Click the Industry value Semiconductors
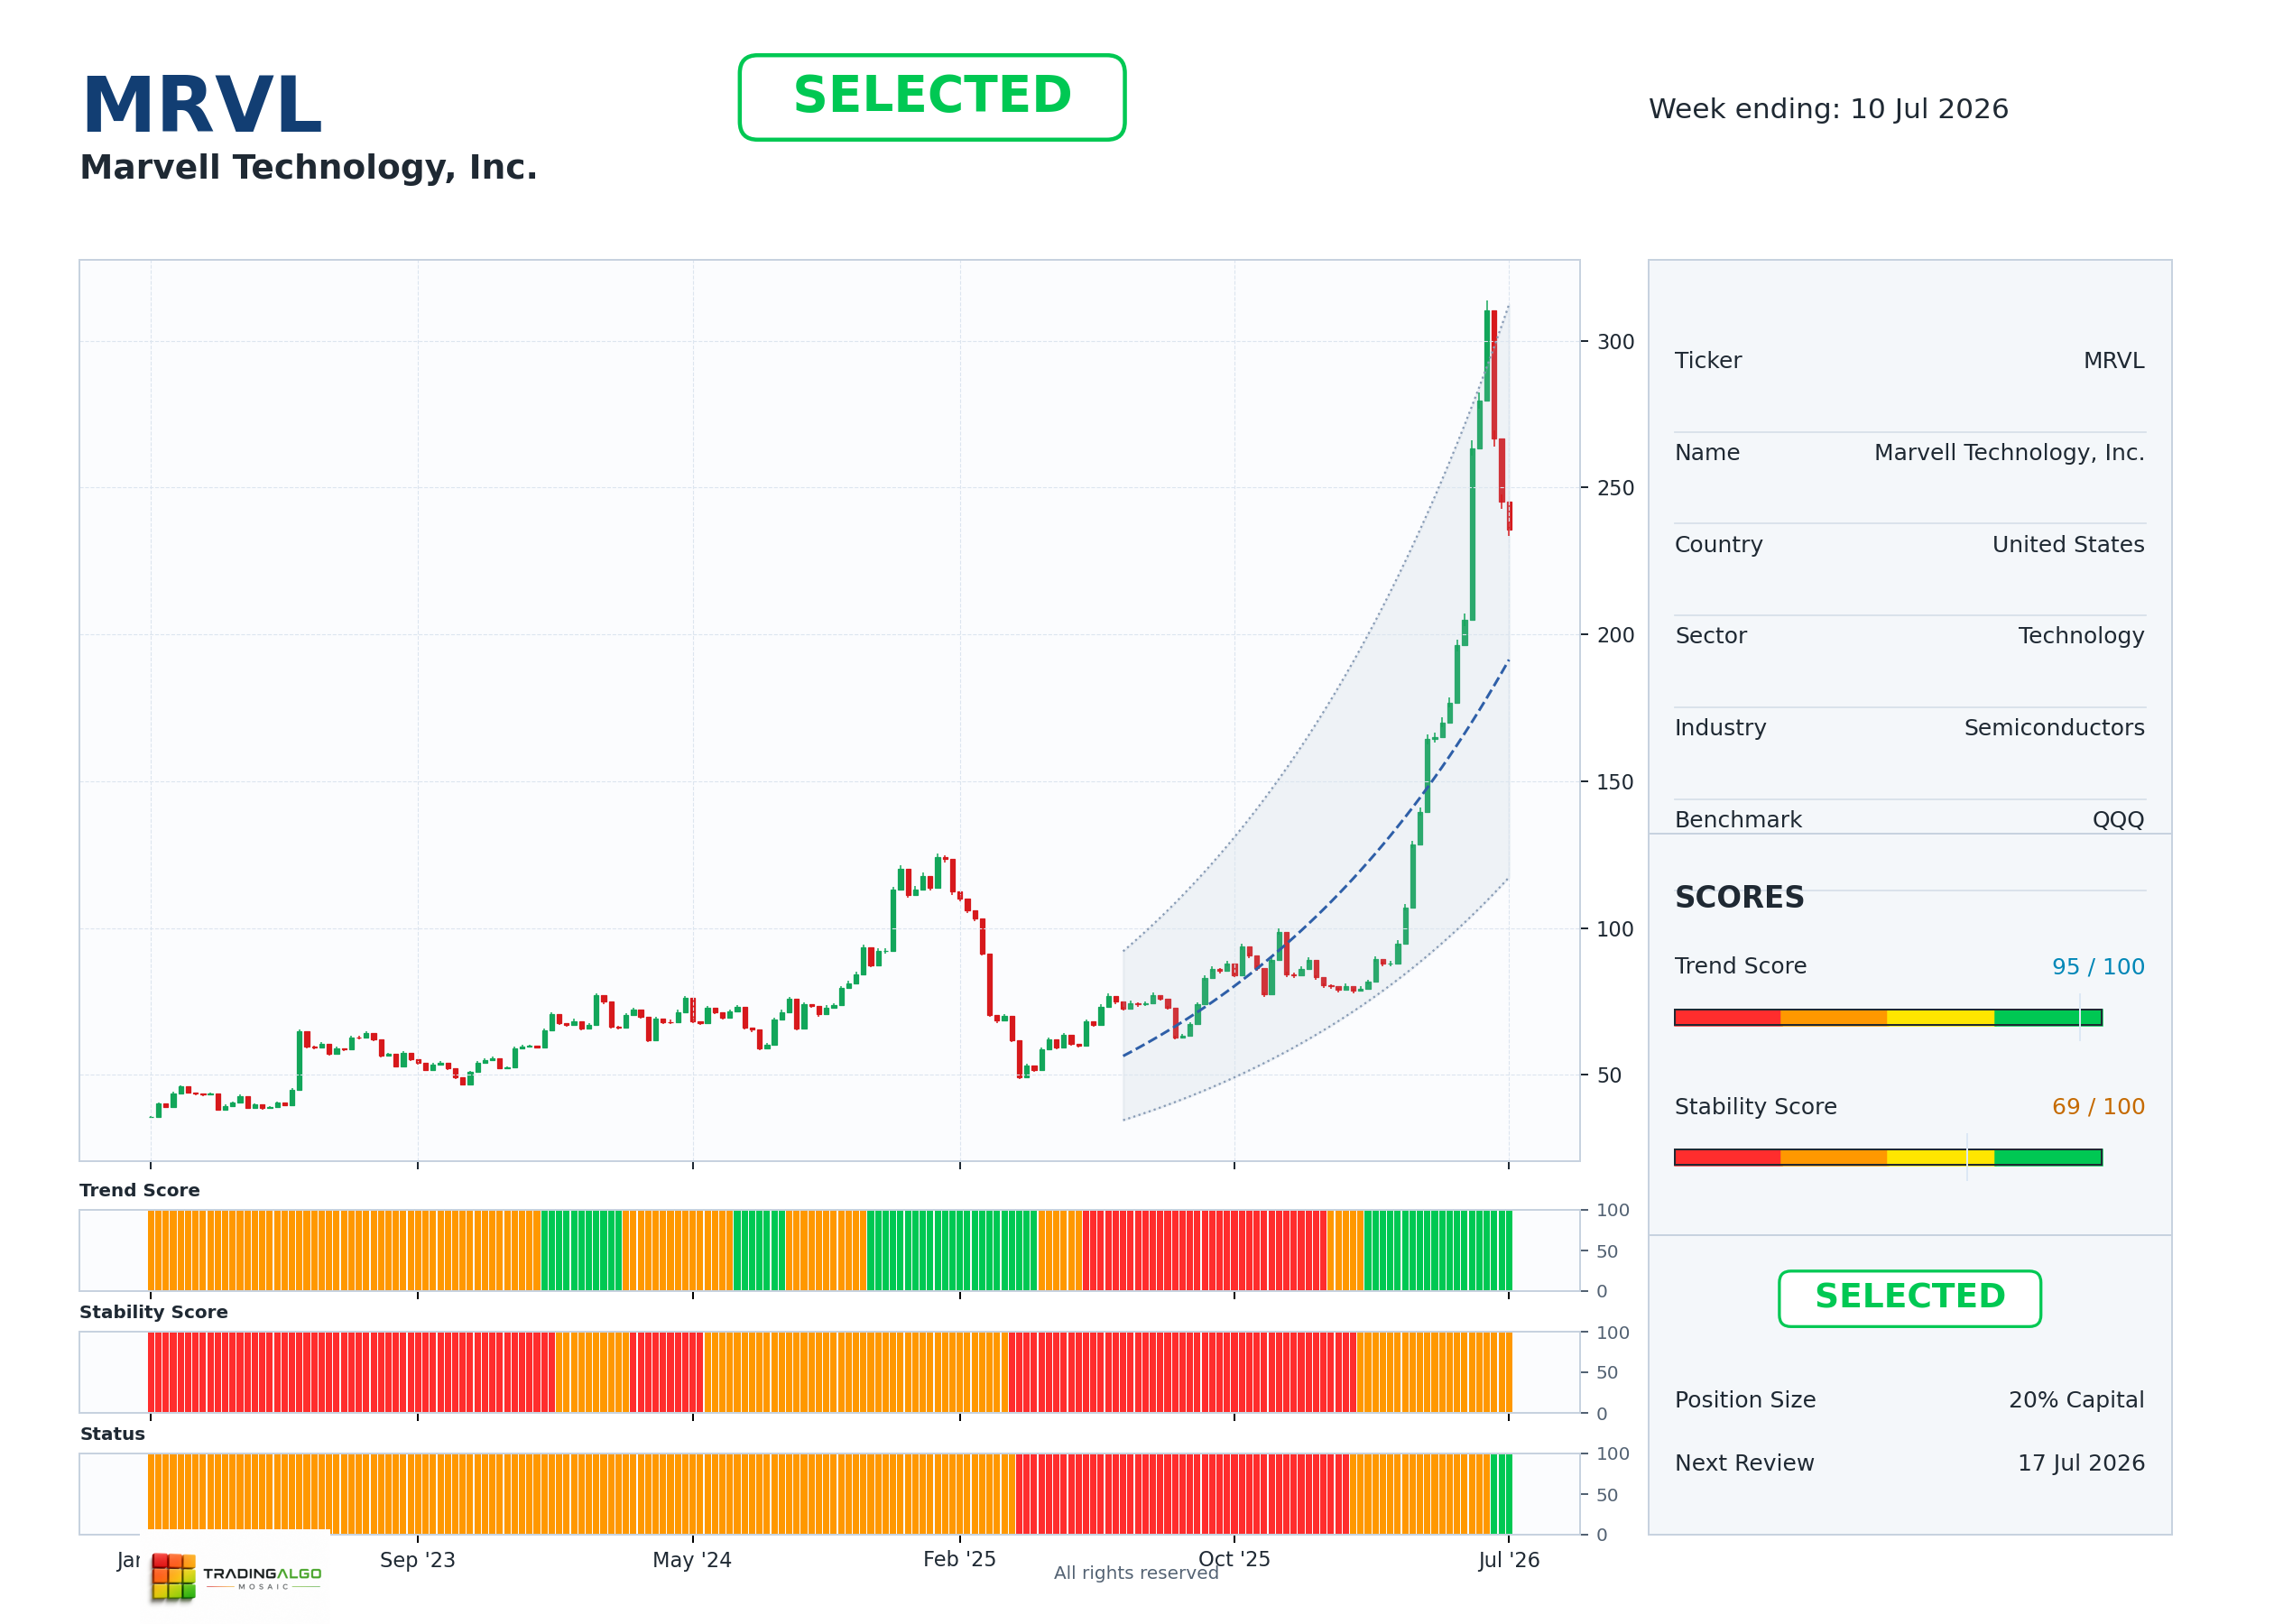 tap(2054, 727)
